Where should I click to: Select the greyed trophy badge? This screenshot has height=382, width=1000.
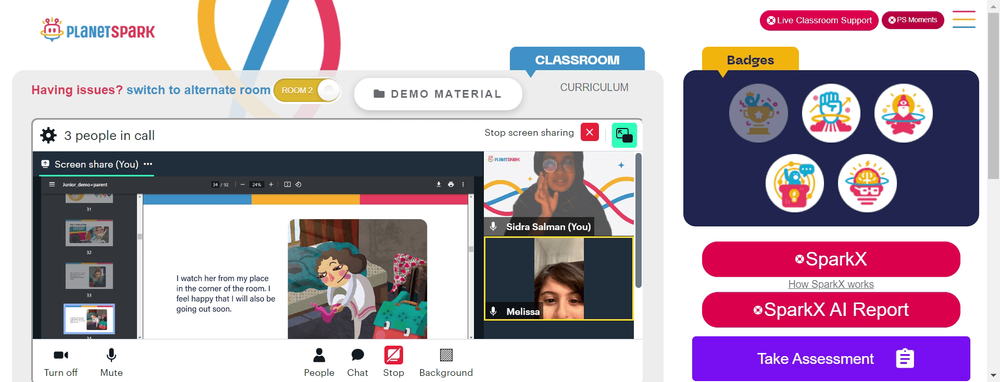758,114
